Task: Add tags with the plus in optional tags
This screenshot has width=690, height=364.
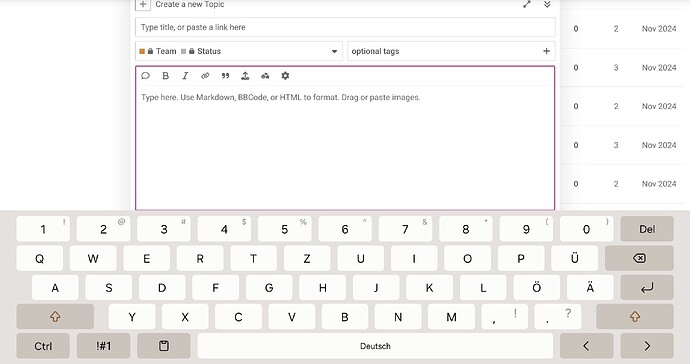Action: [546, 51]
